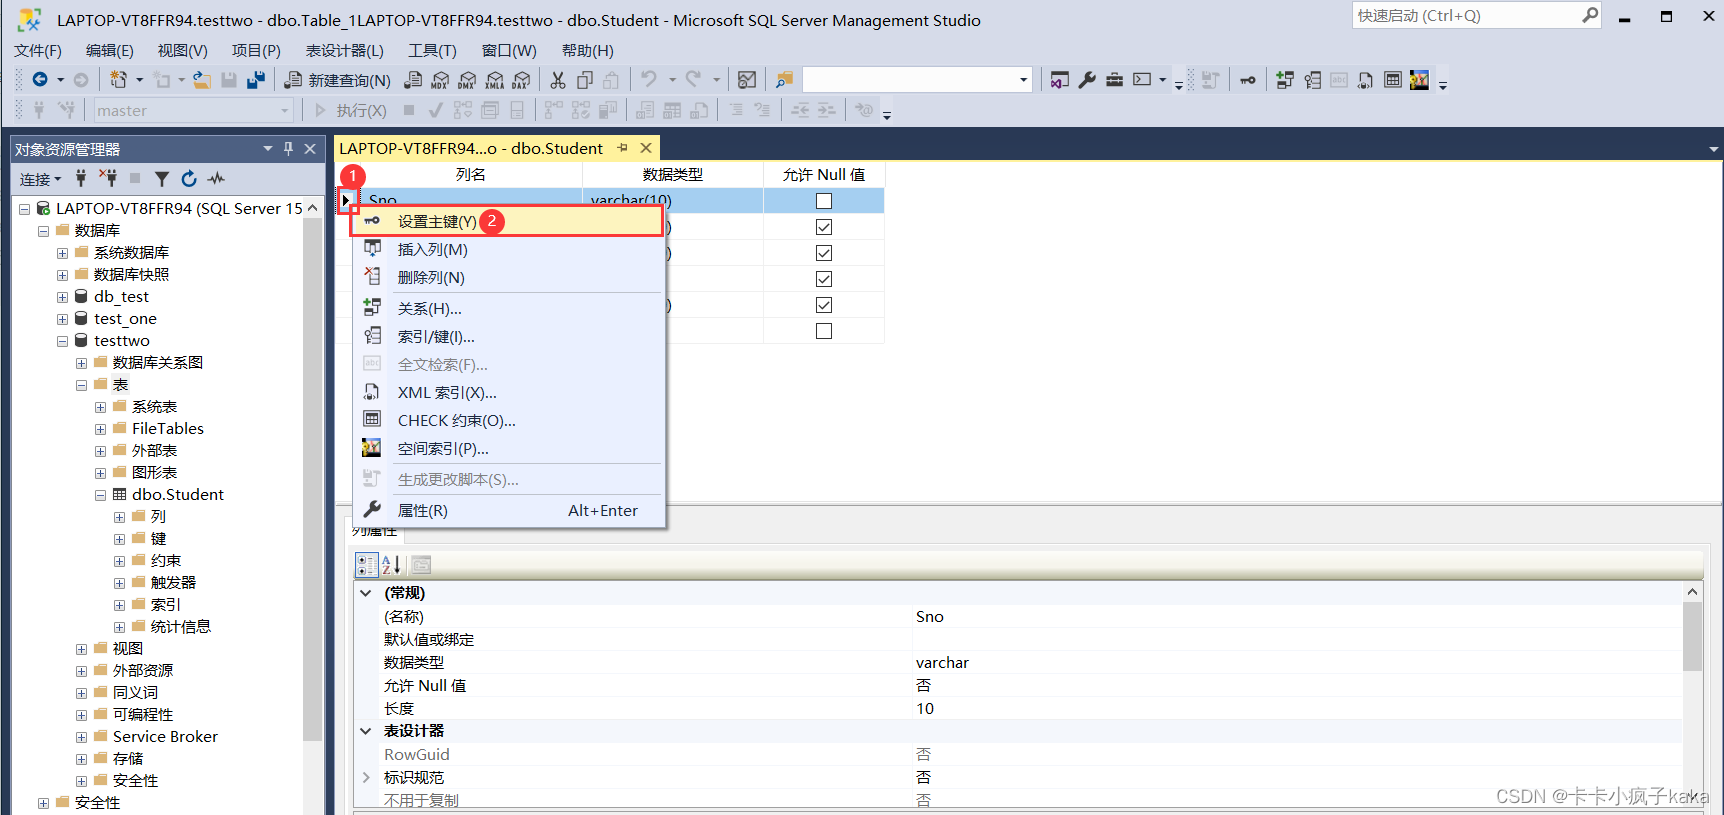Click the Cut scissors icon

[558, 80]
